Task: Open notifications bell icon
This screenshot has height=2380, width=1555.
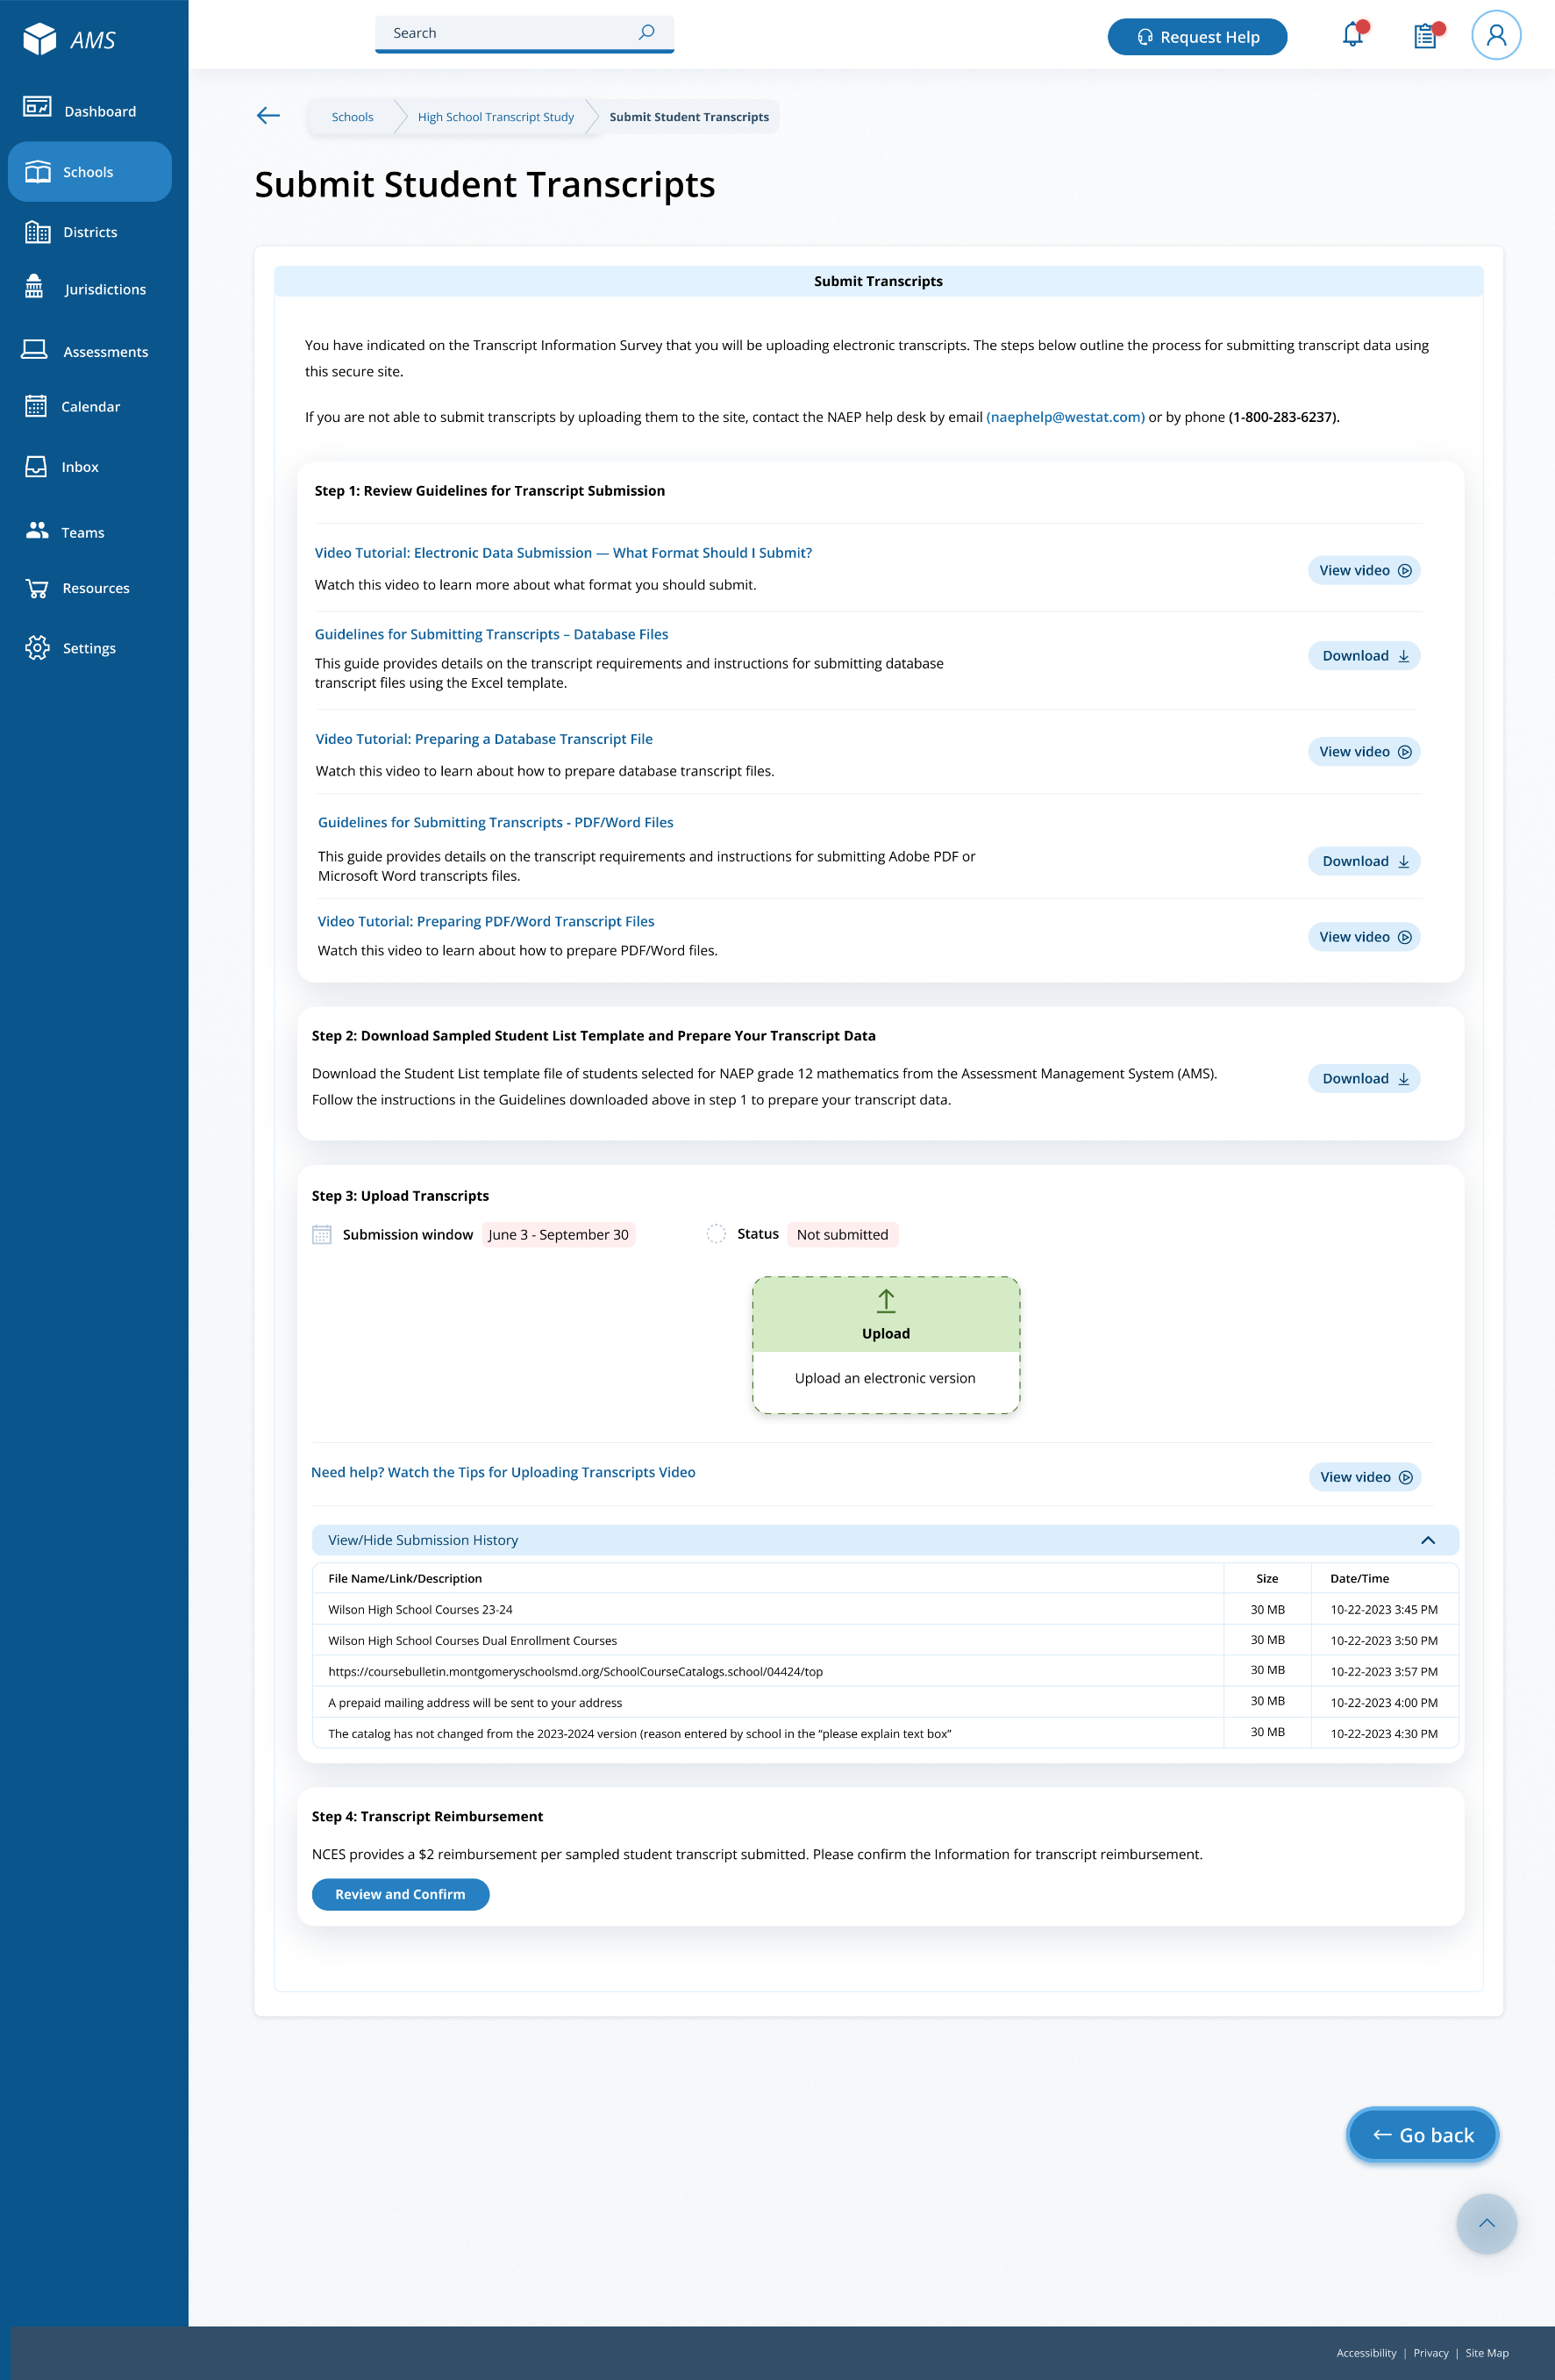Action: (x=1354, y=33)
